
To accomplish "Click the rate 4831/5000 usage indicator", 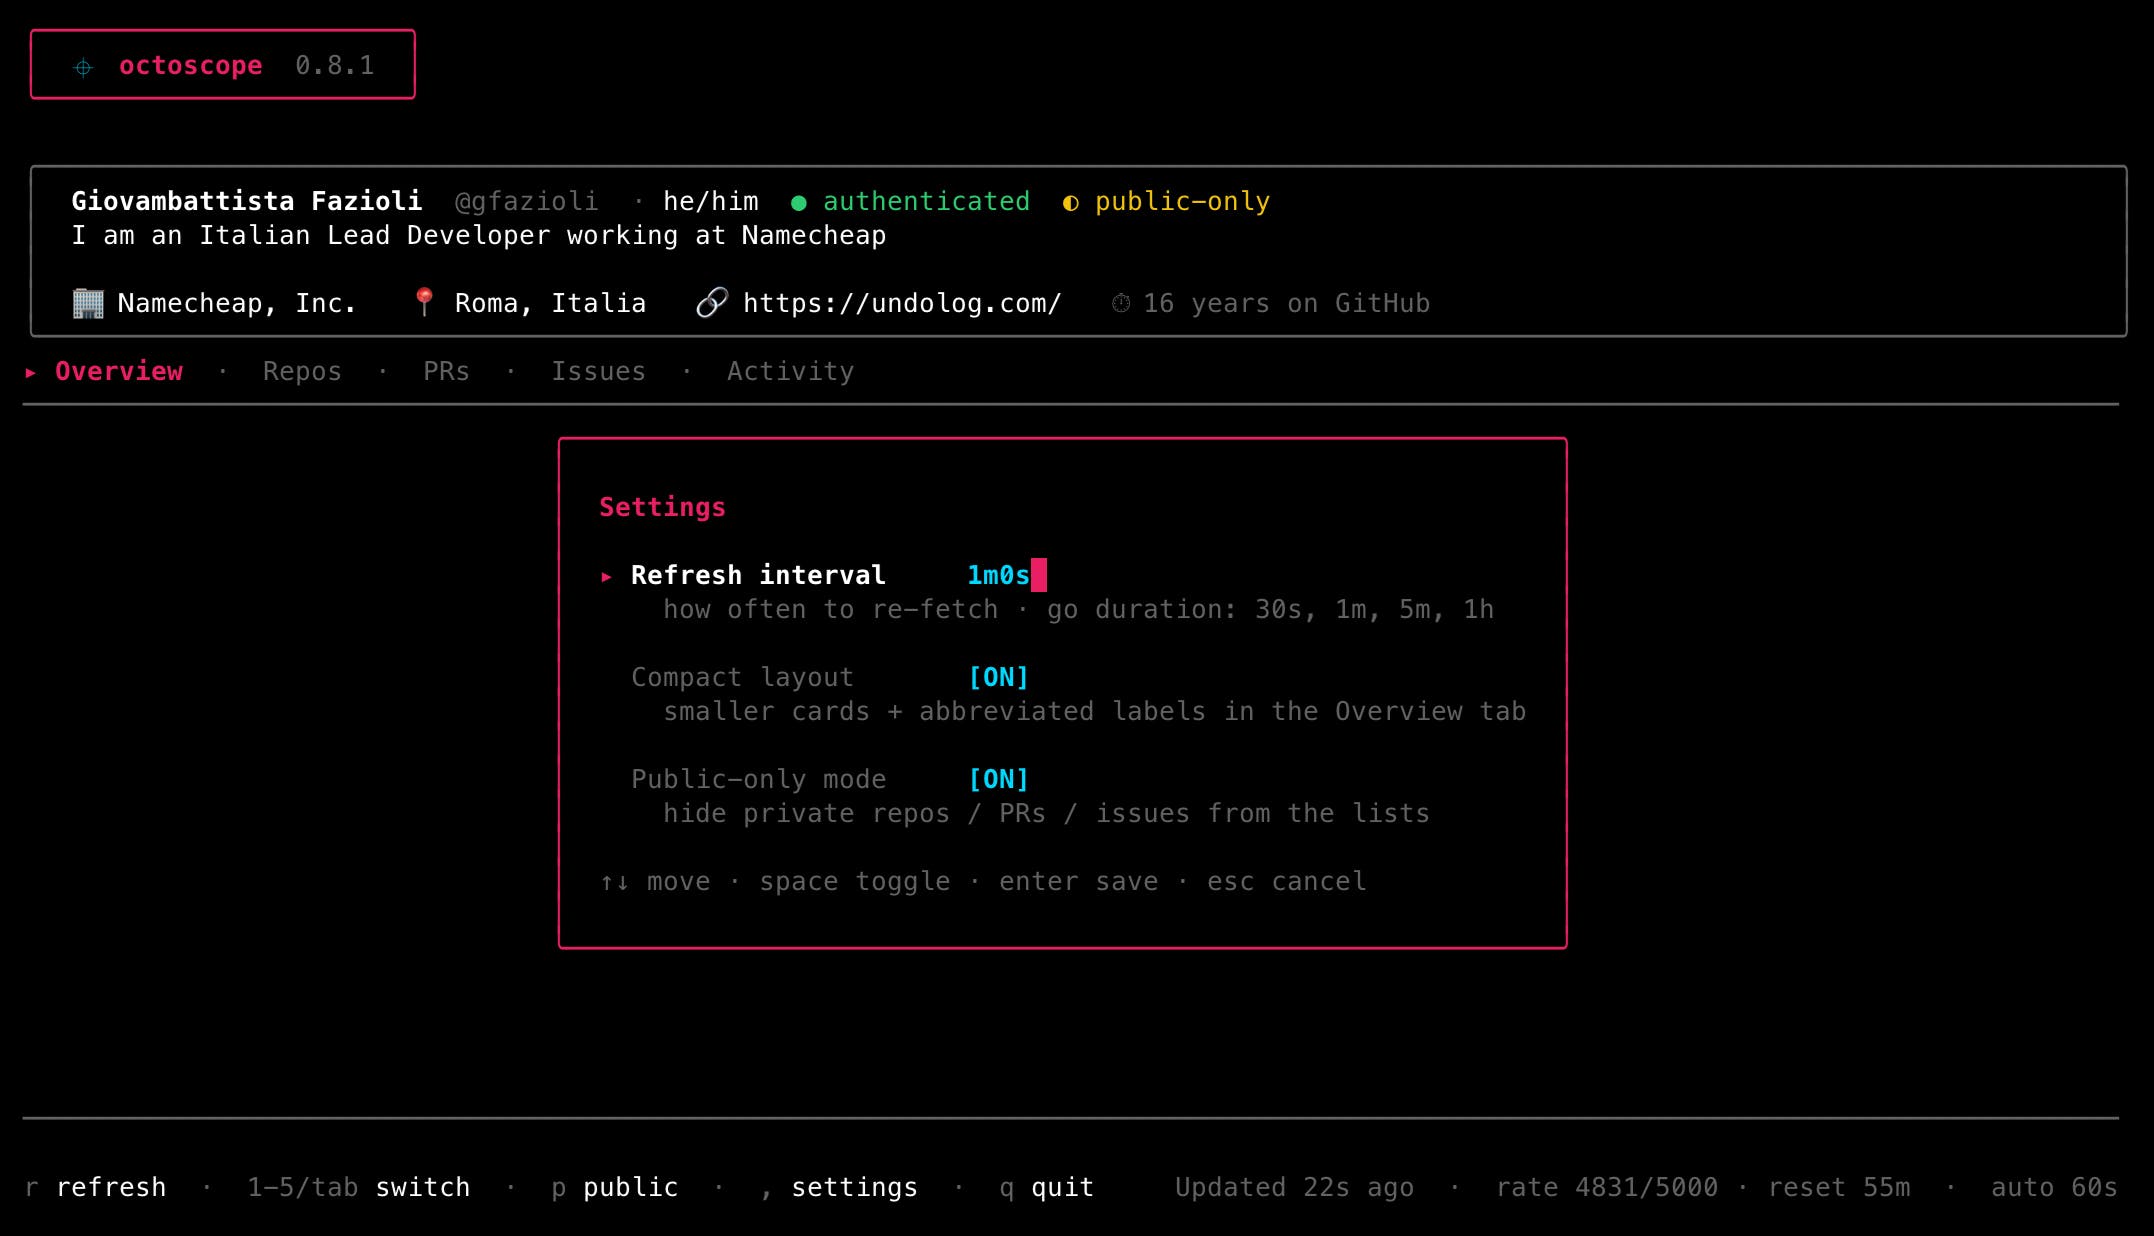I will pyautogui.click(x=1606, y=1188).
